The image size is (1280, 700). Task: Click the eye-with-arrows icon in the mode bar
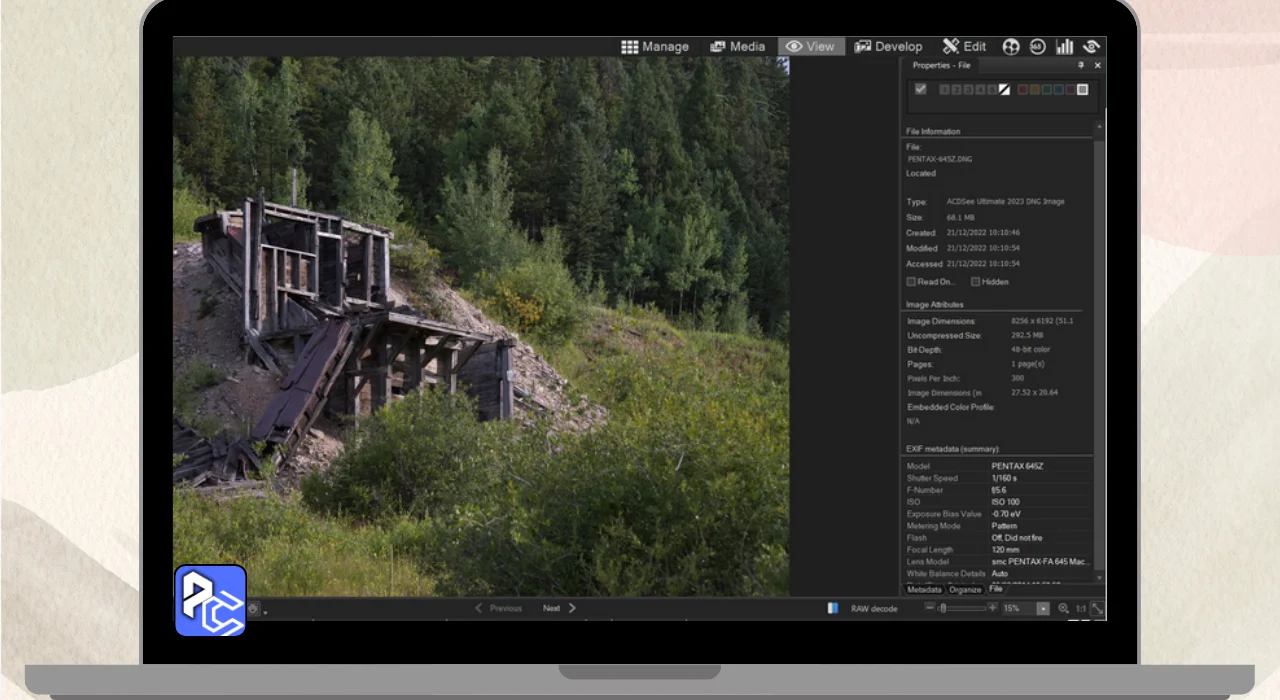(1091, 46)
